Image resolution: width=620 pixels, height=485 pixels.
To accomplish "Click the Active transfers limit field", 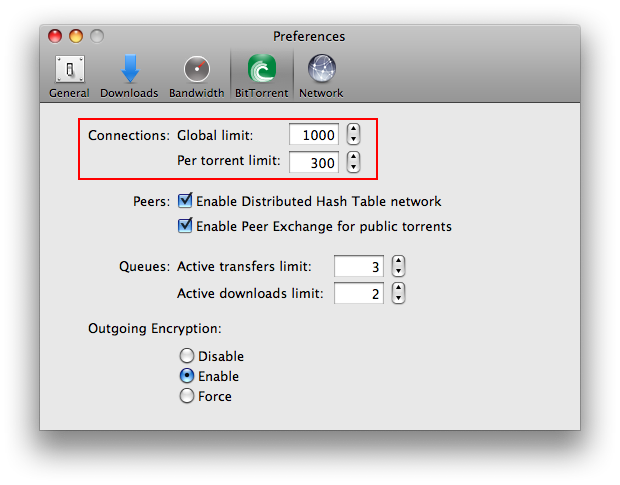I will [359, 266].
